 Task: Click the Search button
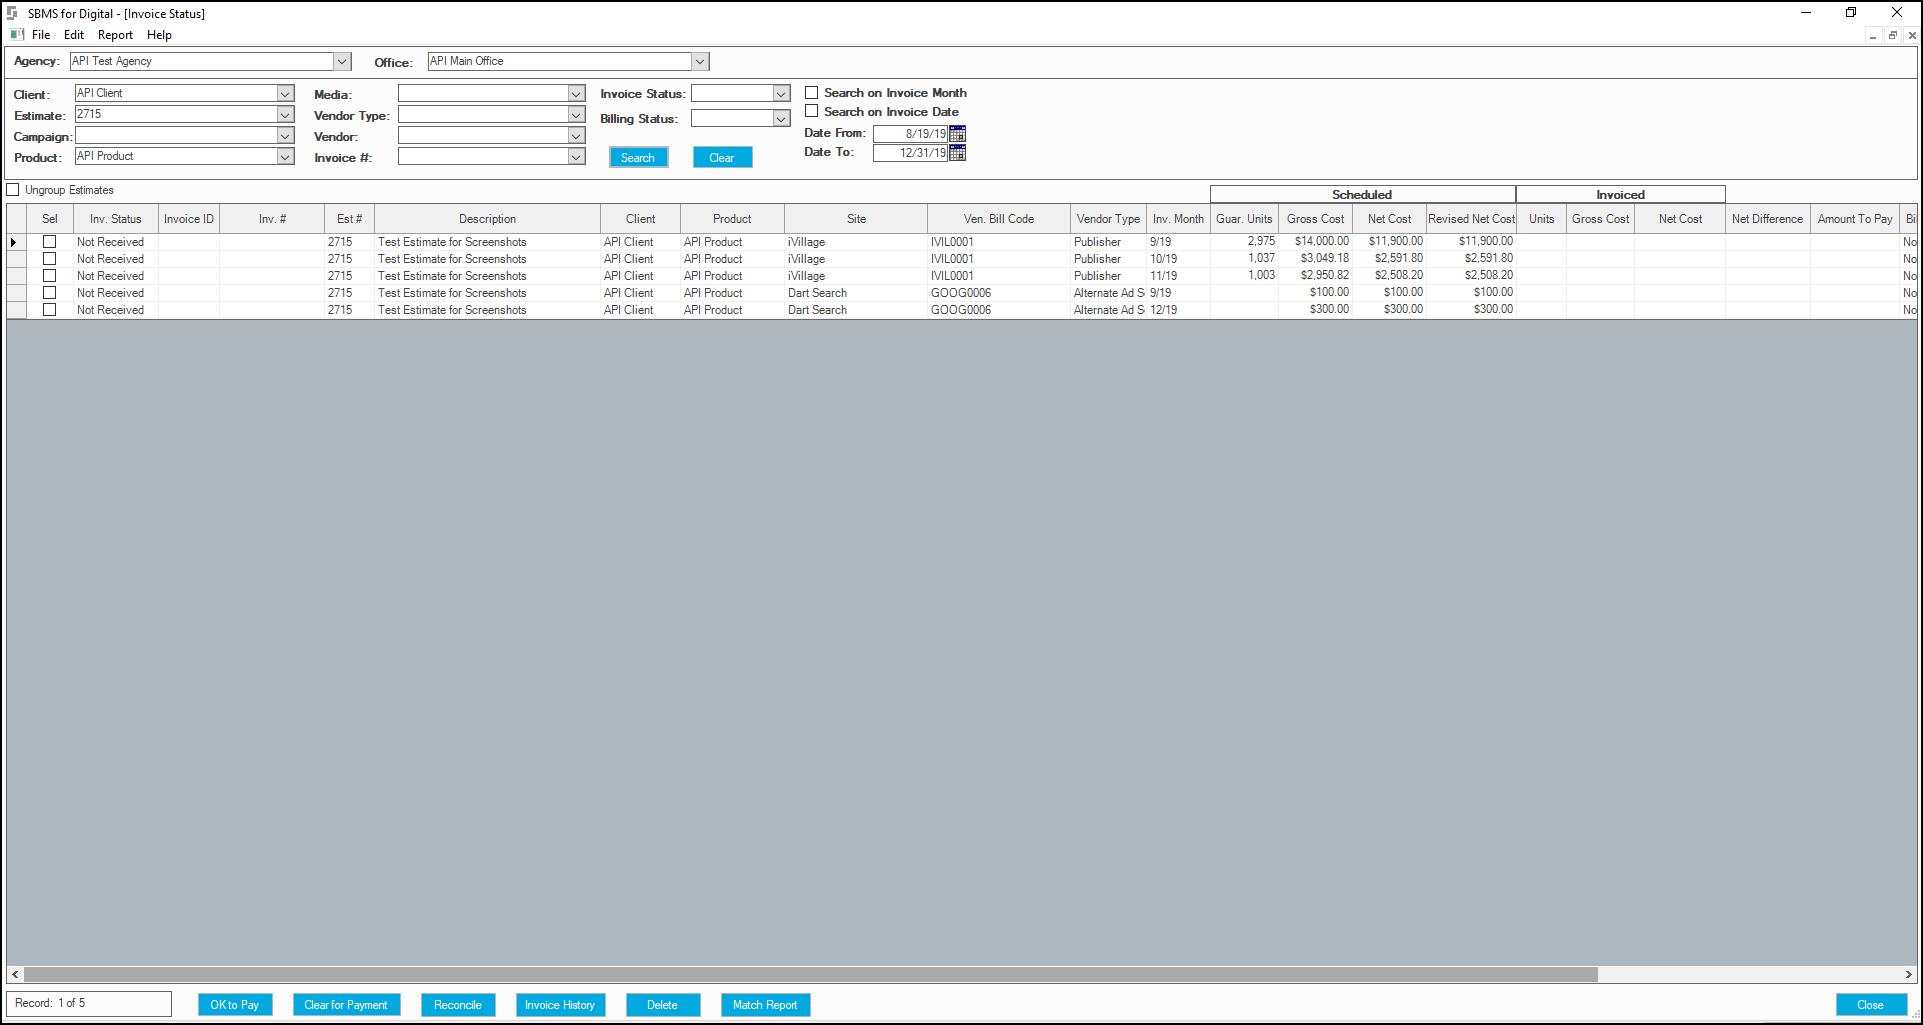pyautogui.click(x=638, y=157)
